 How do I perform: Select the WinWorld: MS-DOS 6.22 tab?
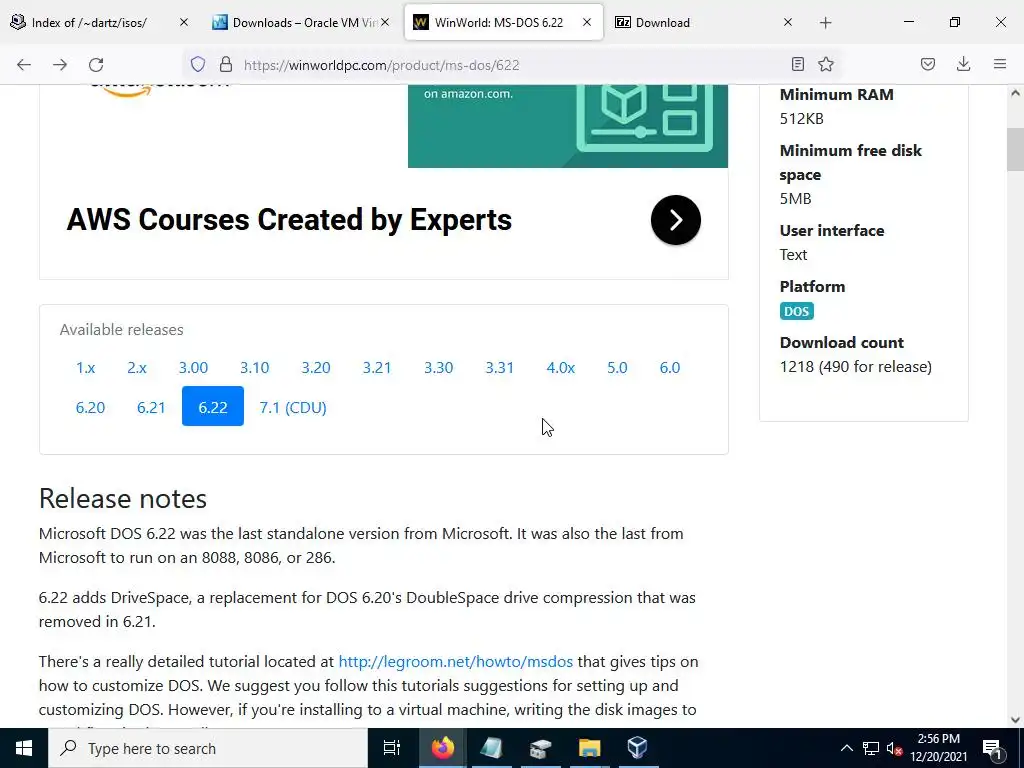point(504,22)
